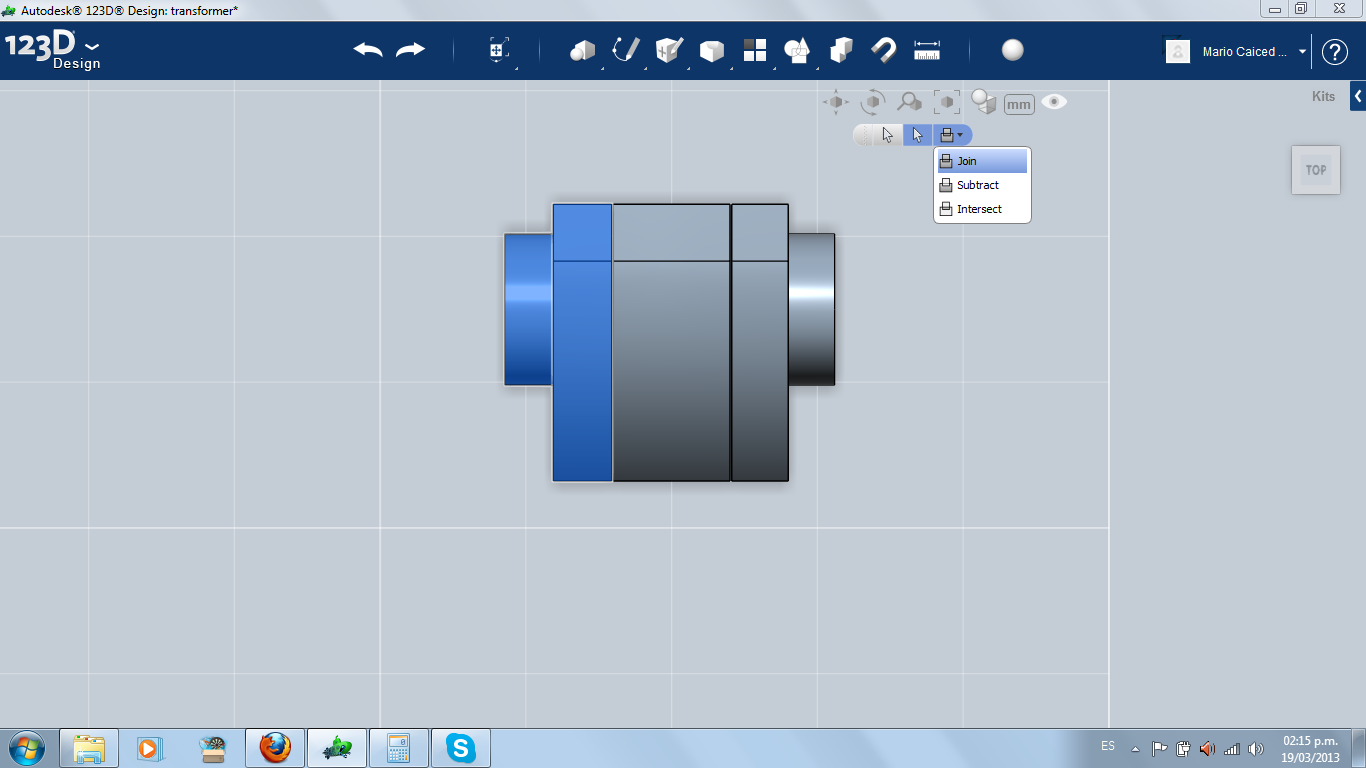Image resolution: width=1366 pixels, height=768 pixels.
Task: Open the Combine tool
Action: coord(841,50)
